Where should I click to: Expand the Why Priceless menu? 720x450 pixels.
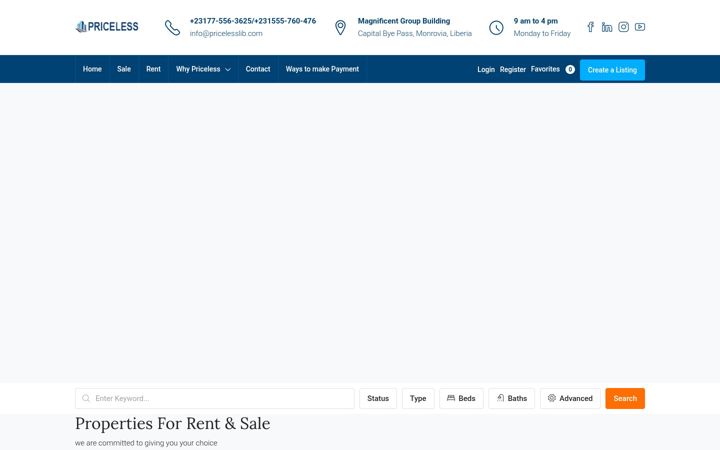(203, 69)
